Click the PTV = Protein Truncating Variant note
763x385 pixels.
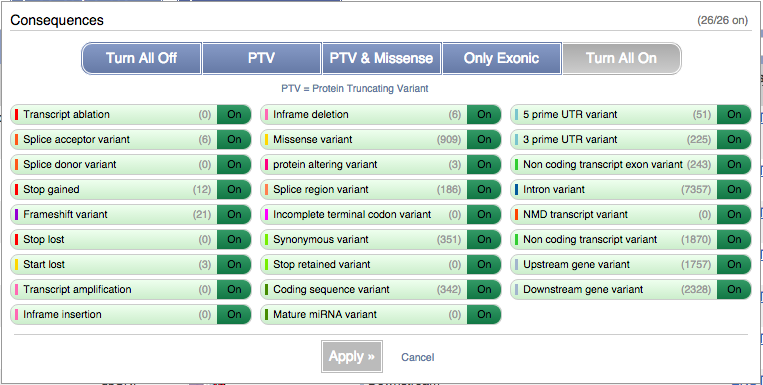(x=355, y=89)
